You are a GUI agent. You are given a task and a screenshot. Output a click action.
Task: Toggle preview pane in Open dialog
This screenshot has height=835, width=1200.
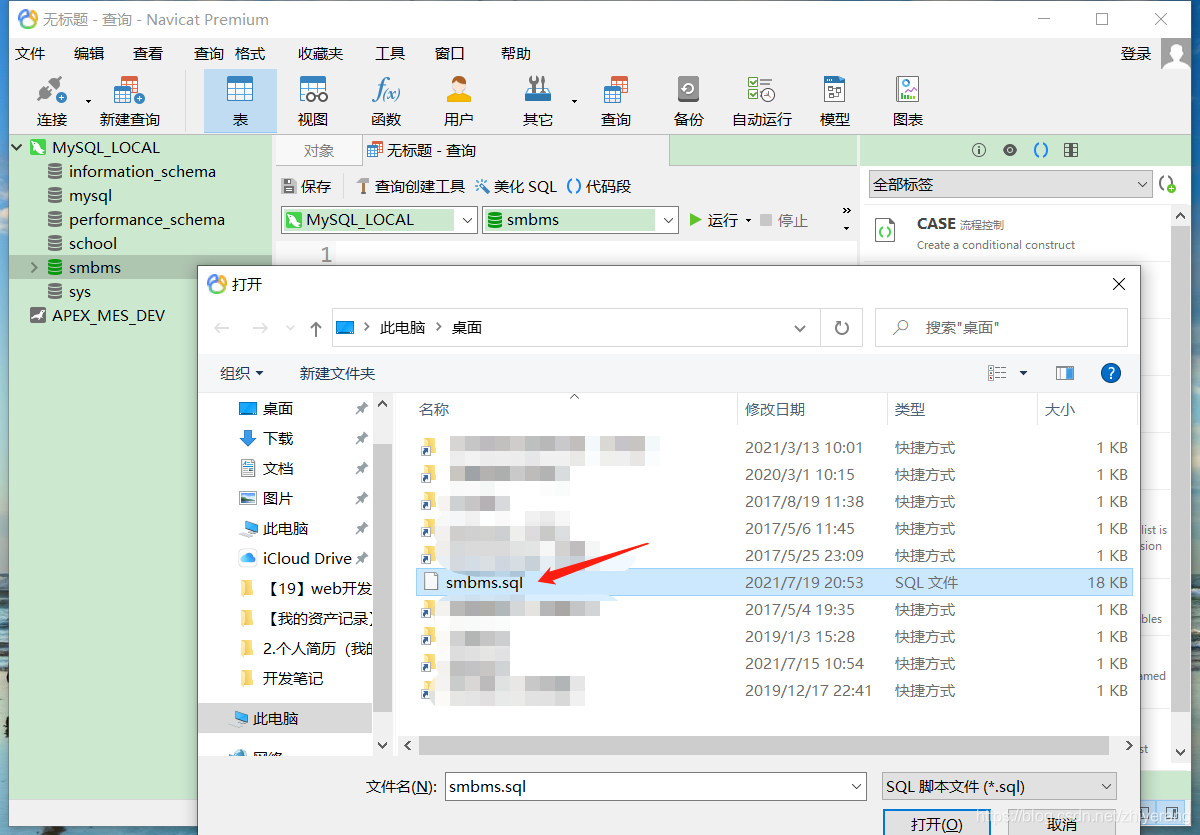click(1065, 373)
